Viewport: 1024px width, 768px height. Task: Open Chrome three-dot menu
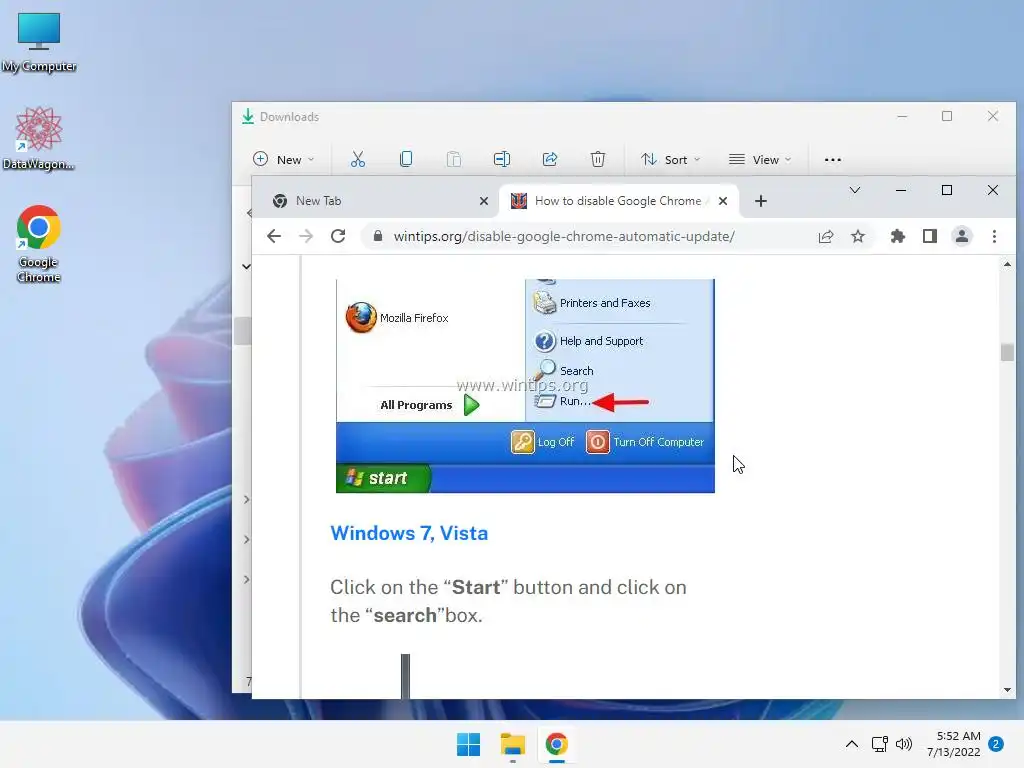pyautogui.click(x=994, y=236)
